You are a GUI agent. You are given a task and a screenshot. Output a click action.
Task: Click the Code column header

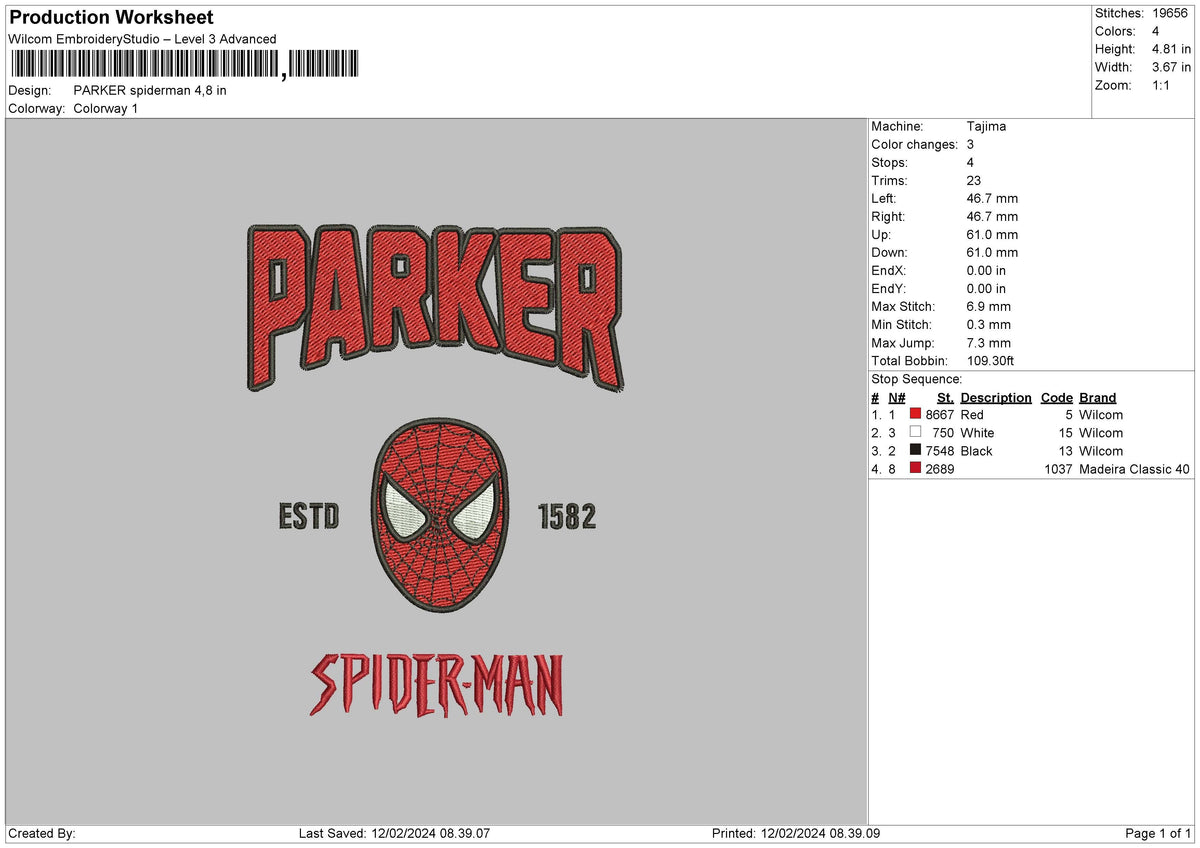(1056, 397)
